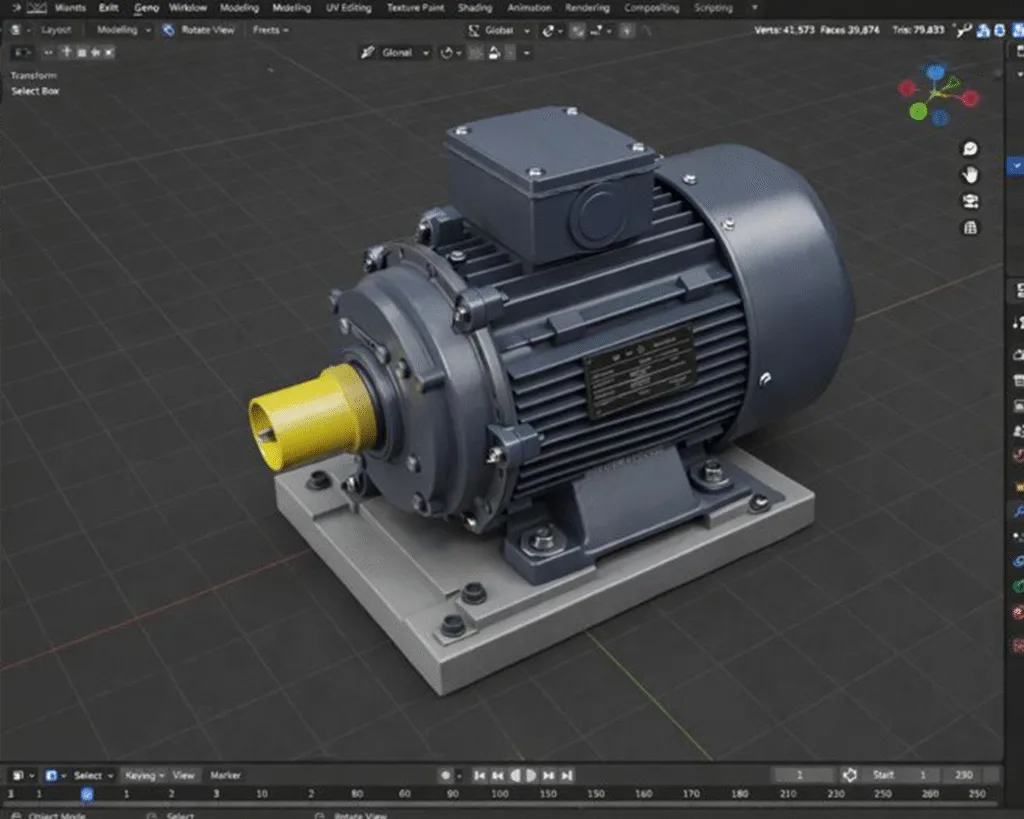Image resolution: width=1024 pixels, height=819 pixels.
Task: Toggle the snapping button in header
Action: (x=577, y=30)
